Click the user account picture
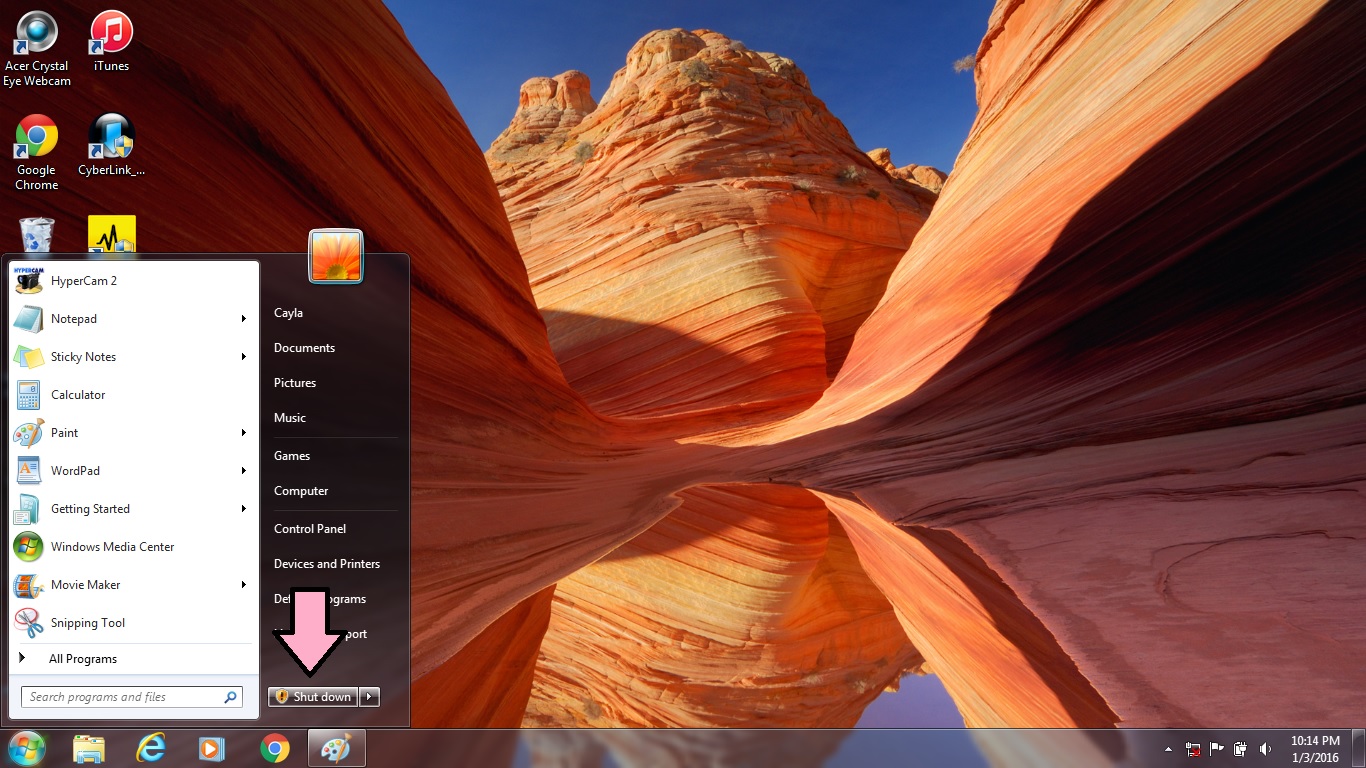 point(336,256)
